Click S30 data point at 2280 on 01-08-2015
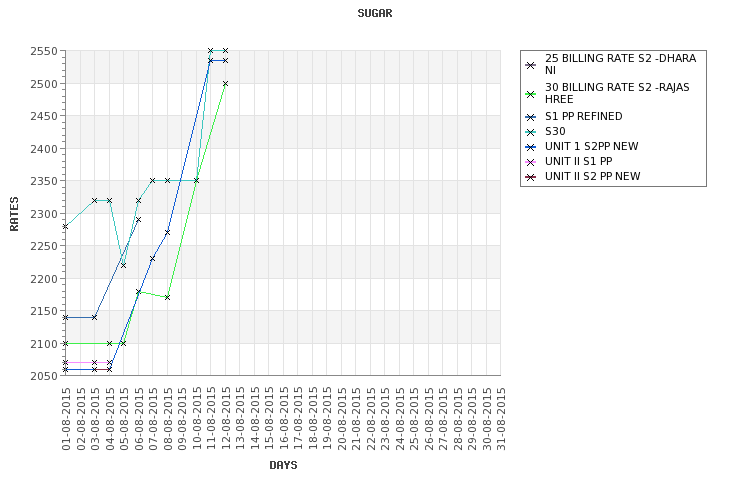This screenshot has width=750, height=500. [x=66, y=226]
